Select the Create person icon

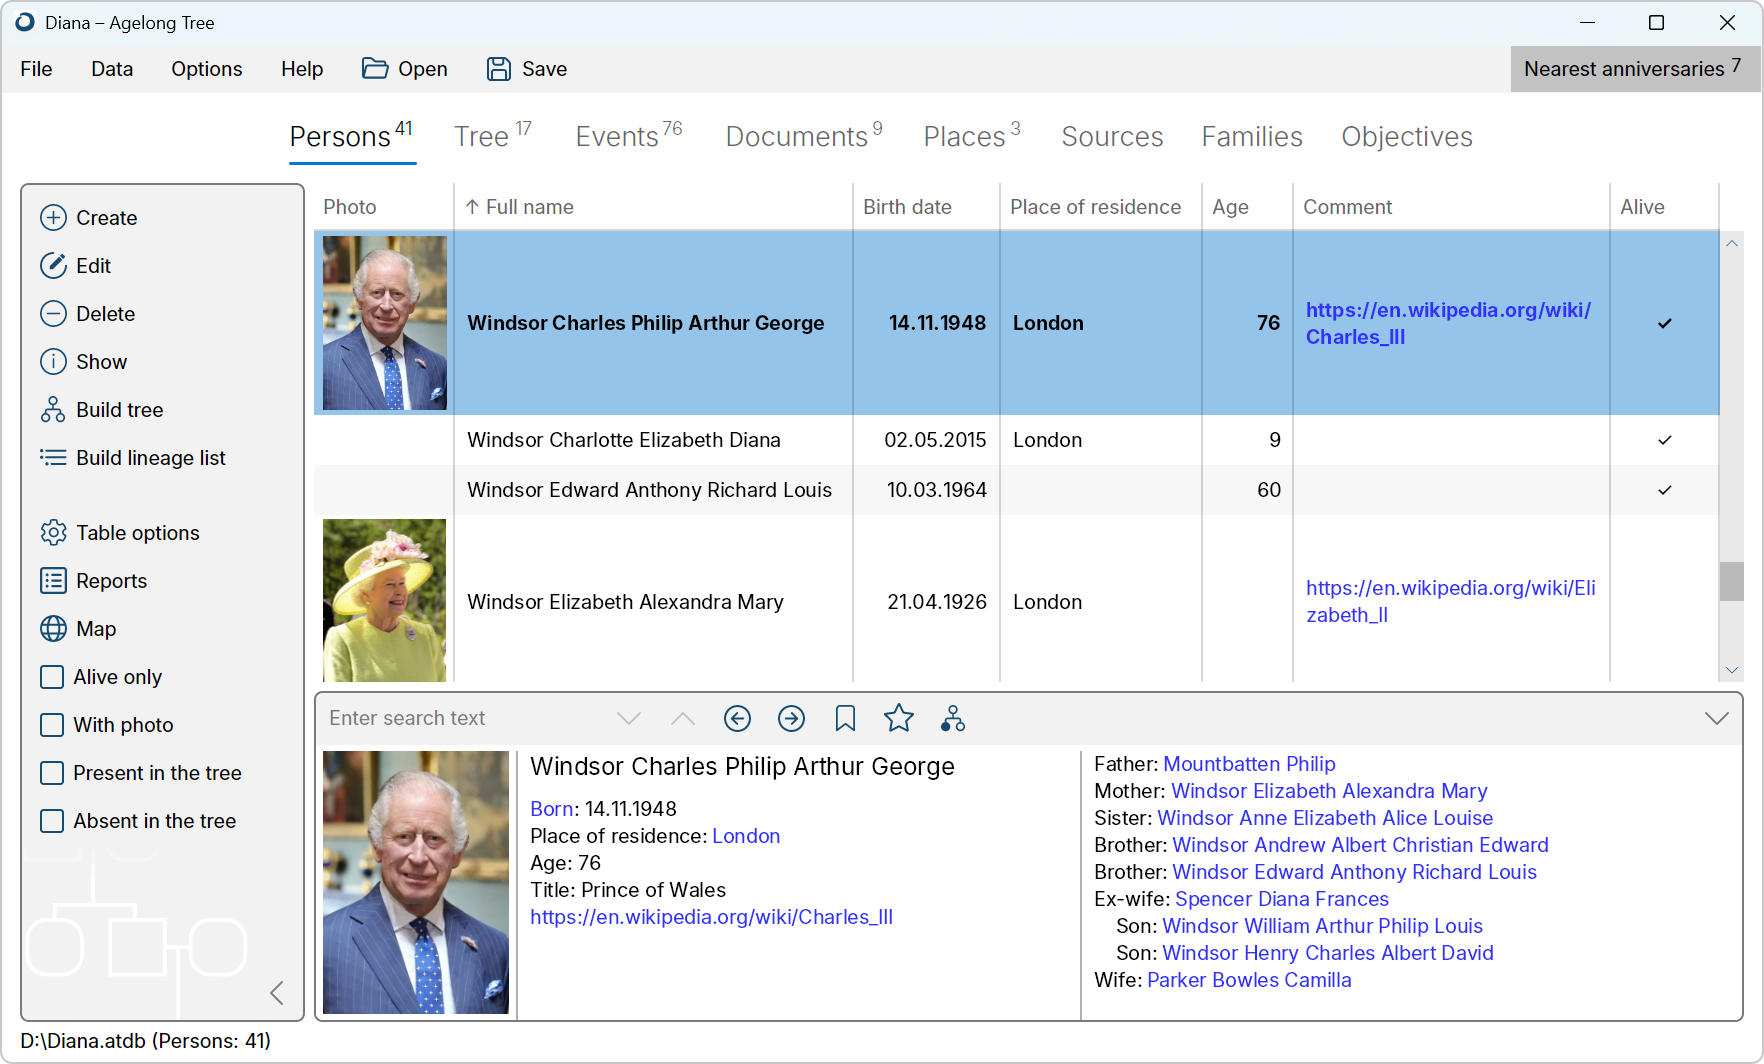tap(54, 218)
